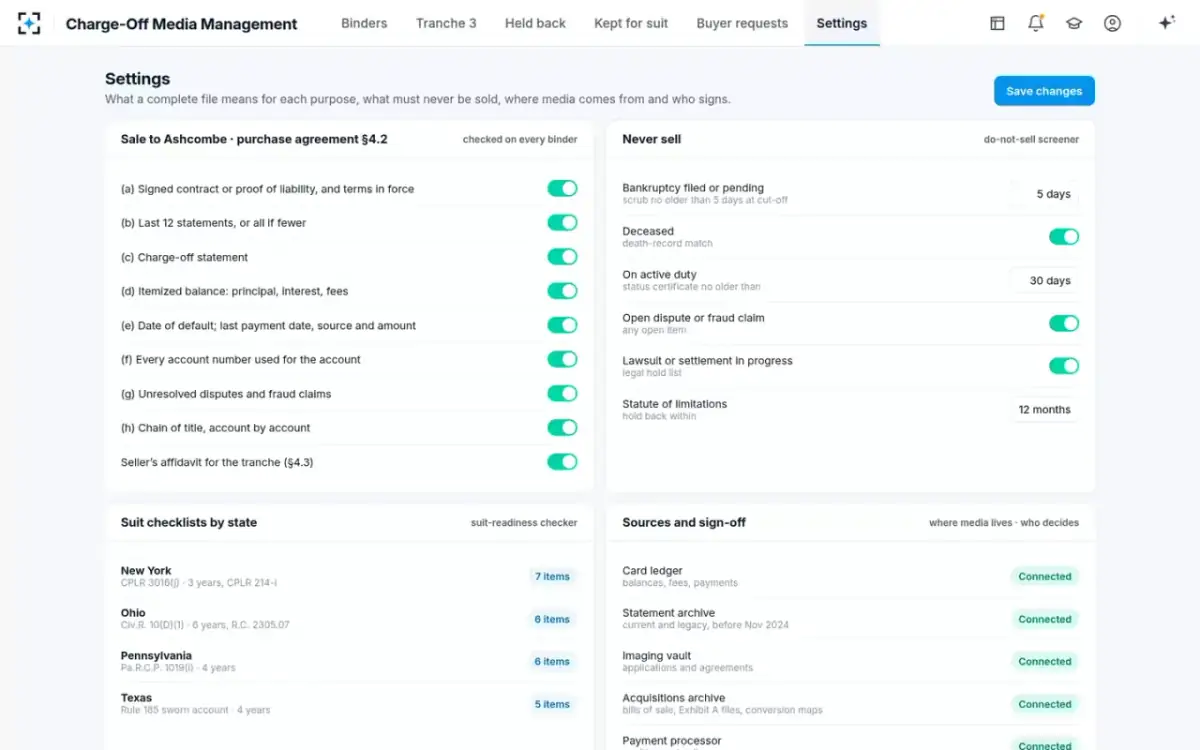The width and height of the screenshot is (1200, 750).
Task: Toggle (g) Unresolved disputes and fraud claims
Action: 562,393
